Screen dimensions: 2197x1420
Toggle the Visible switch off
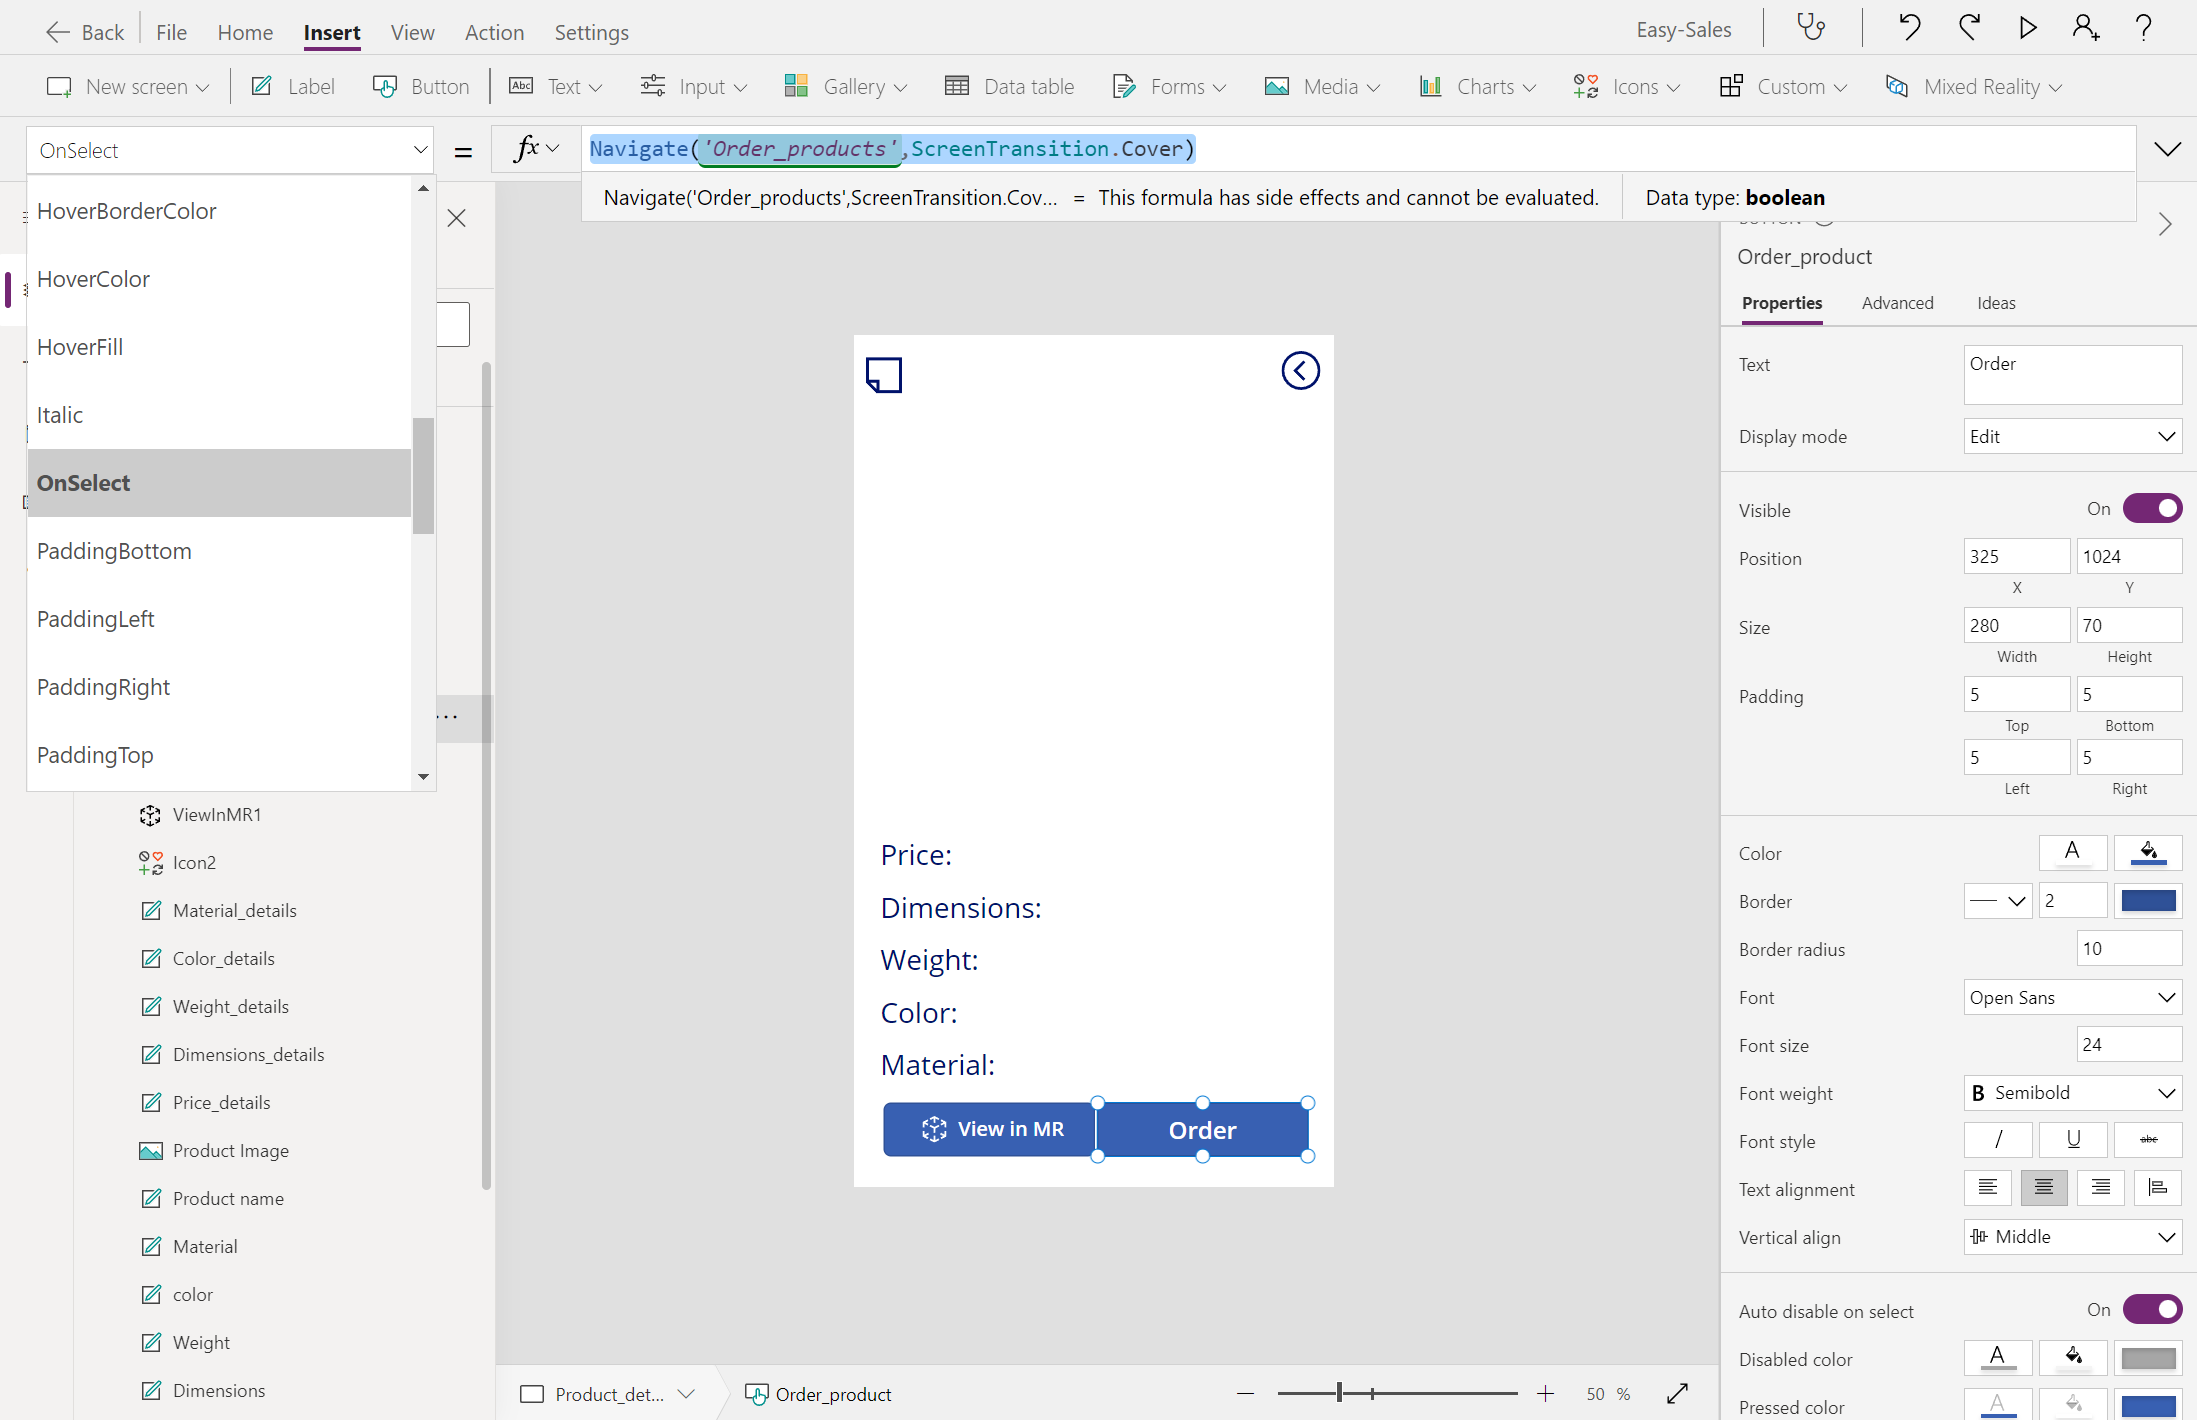coord(2152,509)
